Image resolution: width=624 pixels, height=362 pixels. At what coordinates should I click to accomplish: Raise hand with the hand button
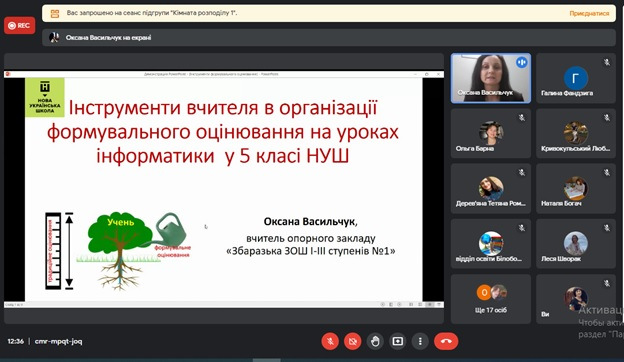click(375, 341)
